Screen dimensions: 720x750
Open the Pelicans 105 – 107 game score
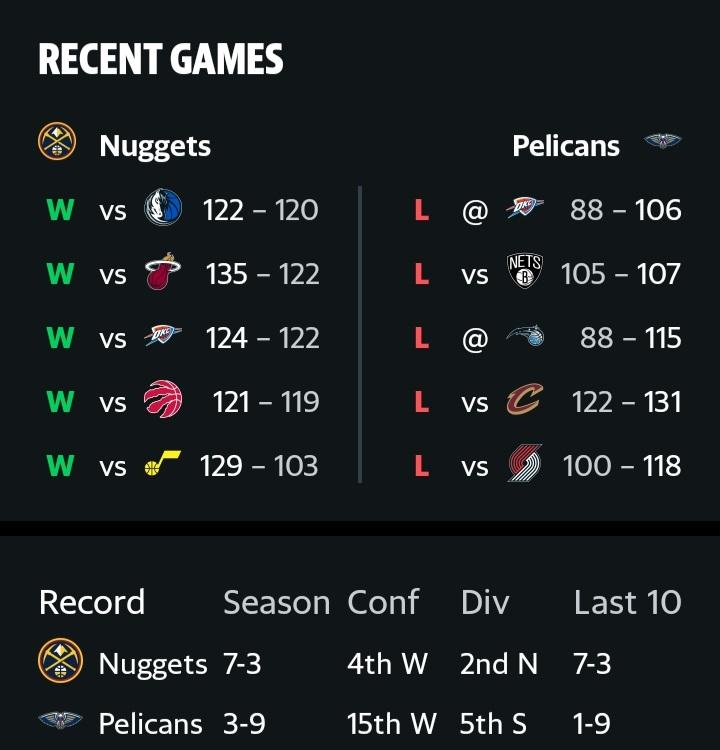pyautogui.click(x=620, y=274)
